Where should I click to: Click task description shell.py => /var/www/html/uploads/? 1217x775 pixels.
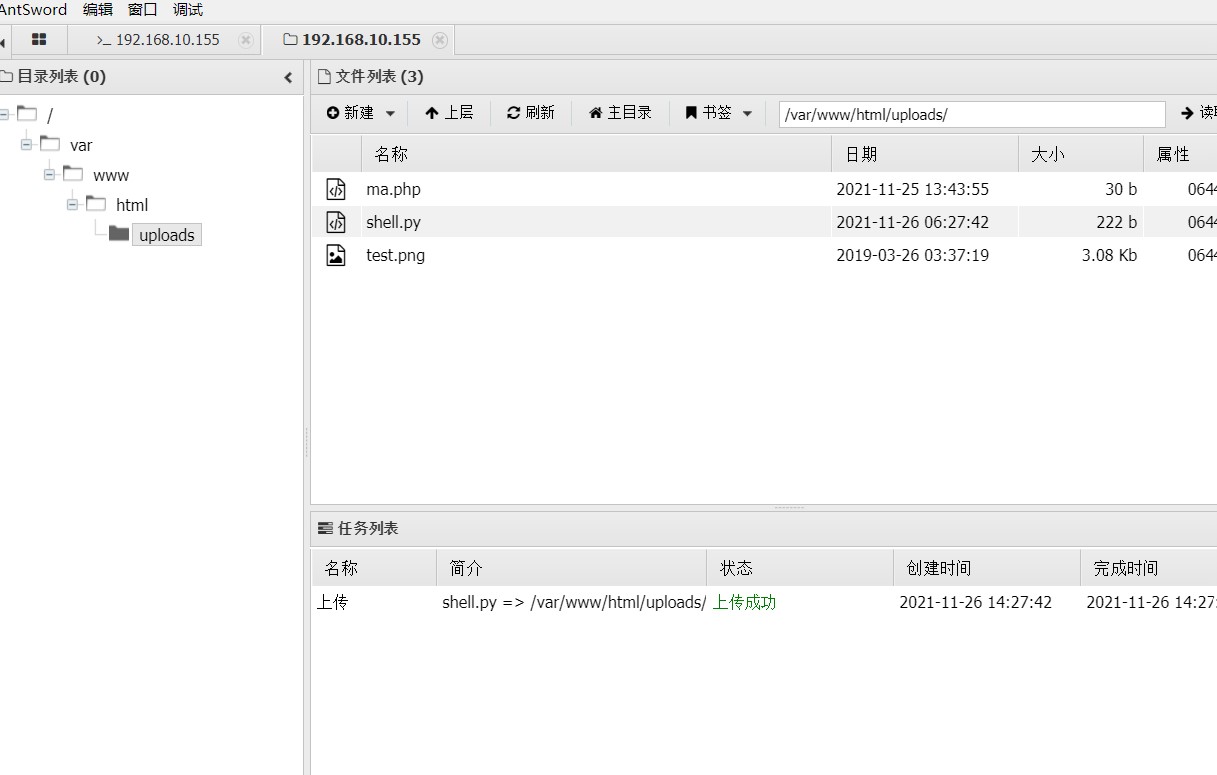(574, 602)
